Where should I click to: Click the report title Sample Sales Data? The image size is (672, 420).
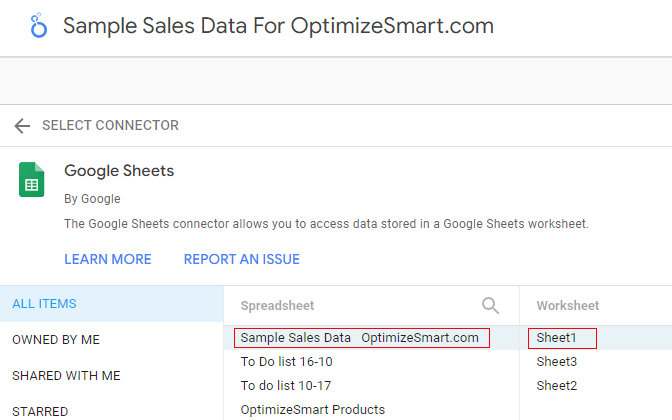tap(279, 26)
